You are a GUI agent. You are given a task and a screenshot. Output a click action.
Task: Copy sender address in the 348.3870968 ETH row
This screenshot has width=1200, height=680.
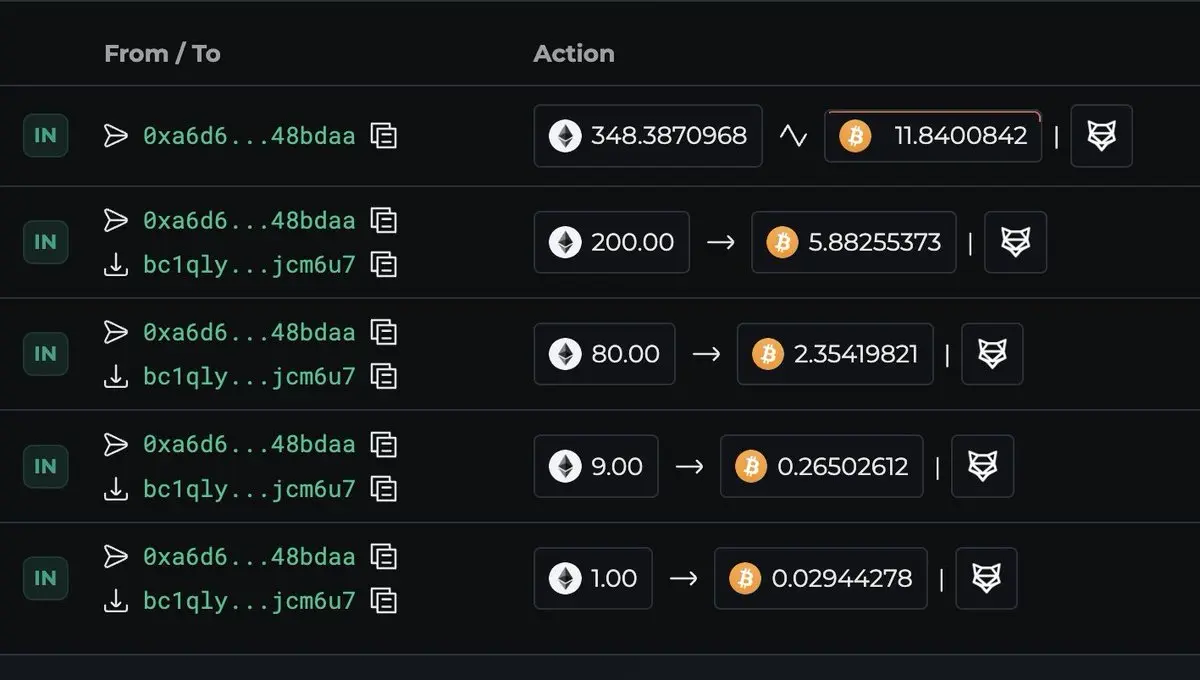(x=384, y=136)
